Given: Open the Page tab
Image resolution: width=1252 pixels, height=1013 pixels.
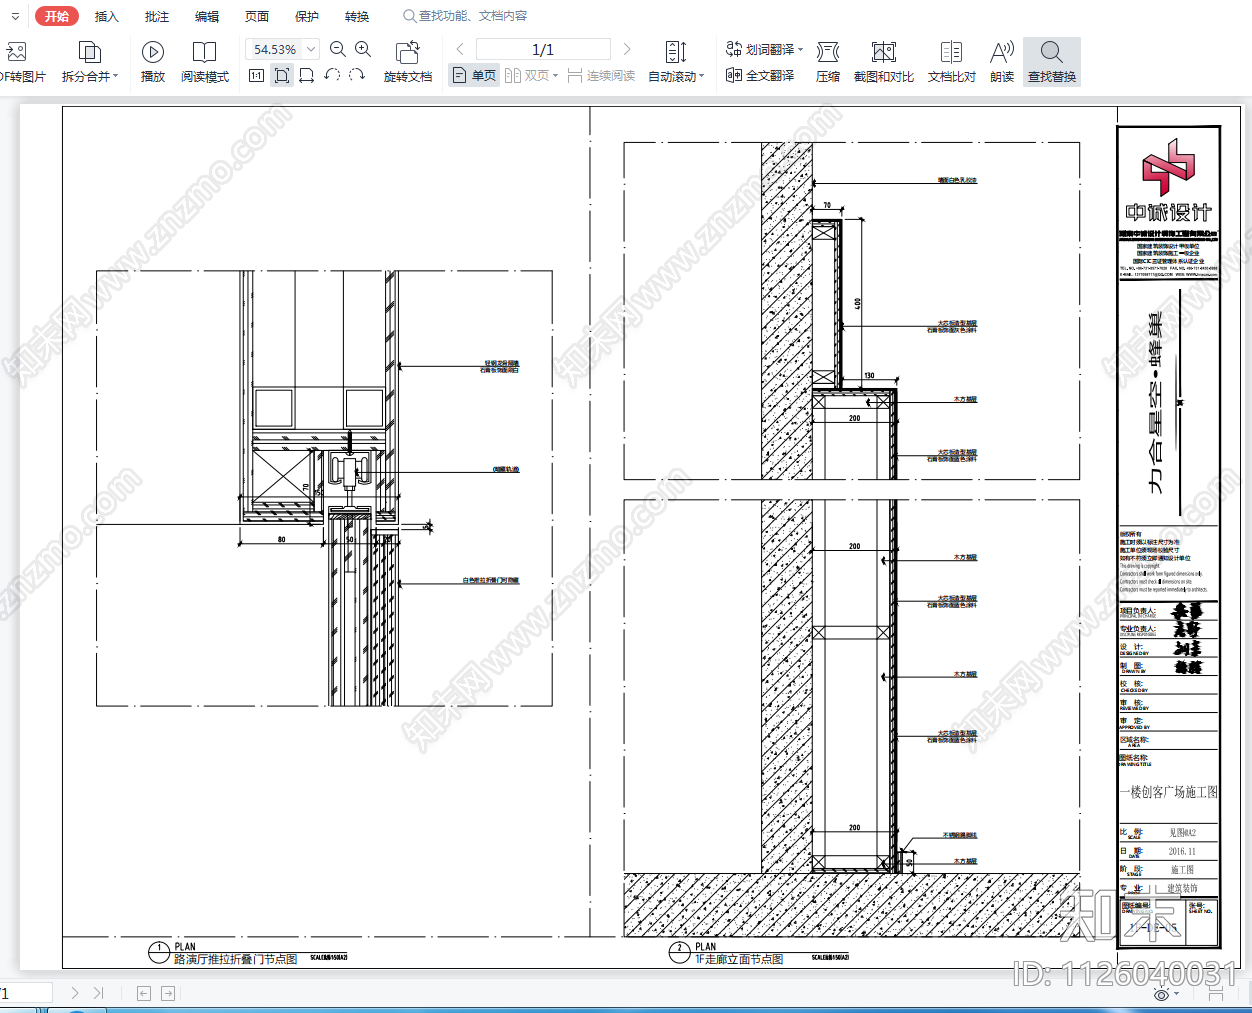Looking at the screenshot, I should tap(257, 16).
